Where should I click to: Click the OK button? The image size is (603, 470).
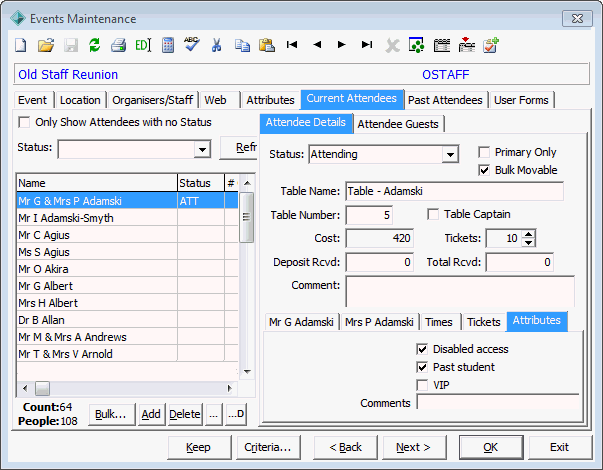point(491,447)
